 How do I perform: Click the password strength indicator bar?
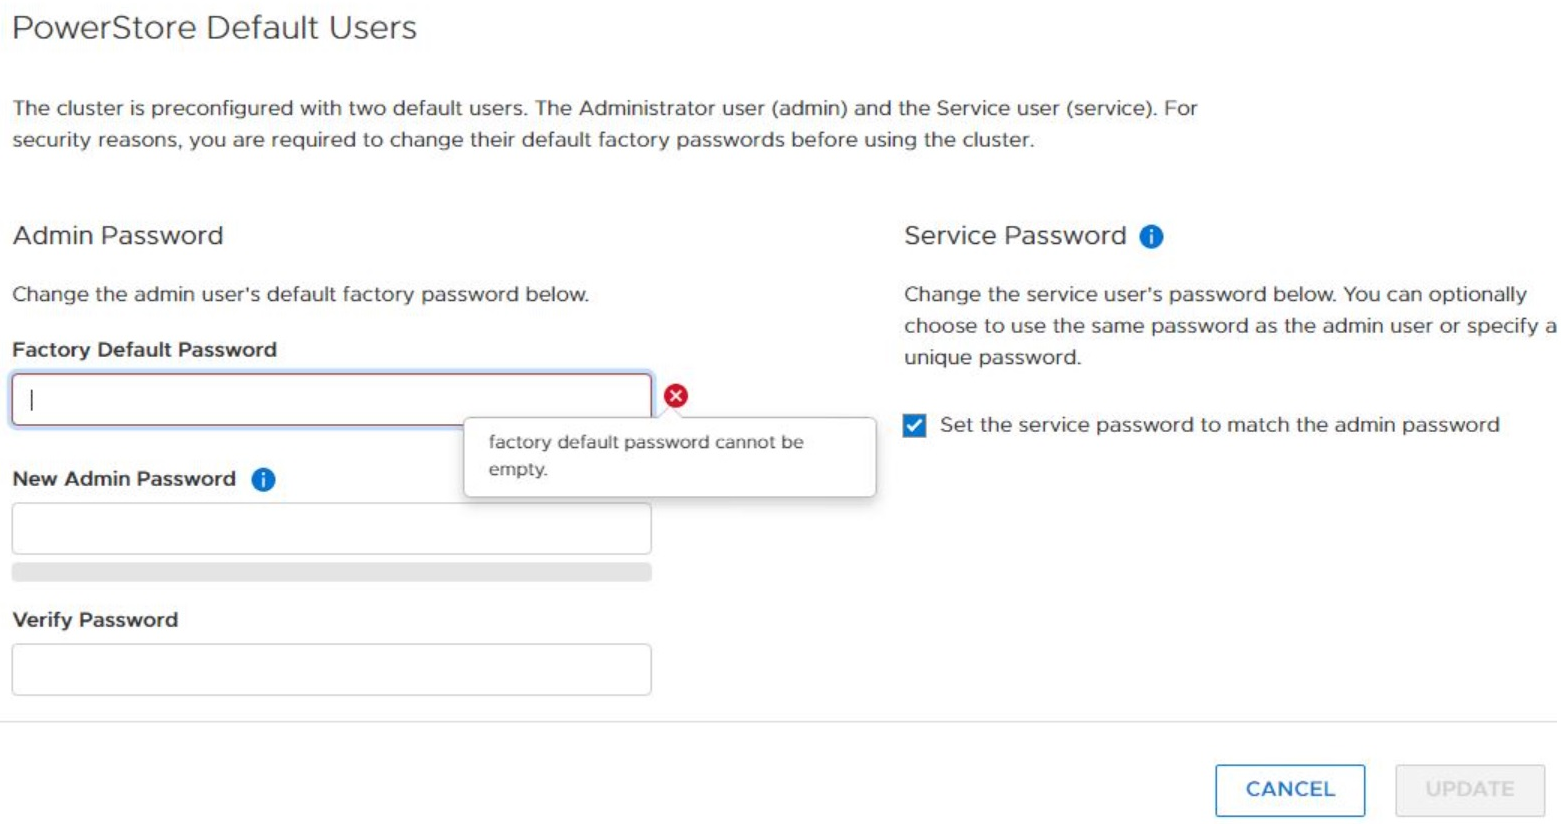click(330, 572)
